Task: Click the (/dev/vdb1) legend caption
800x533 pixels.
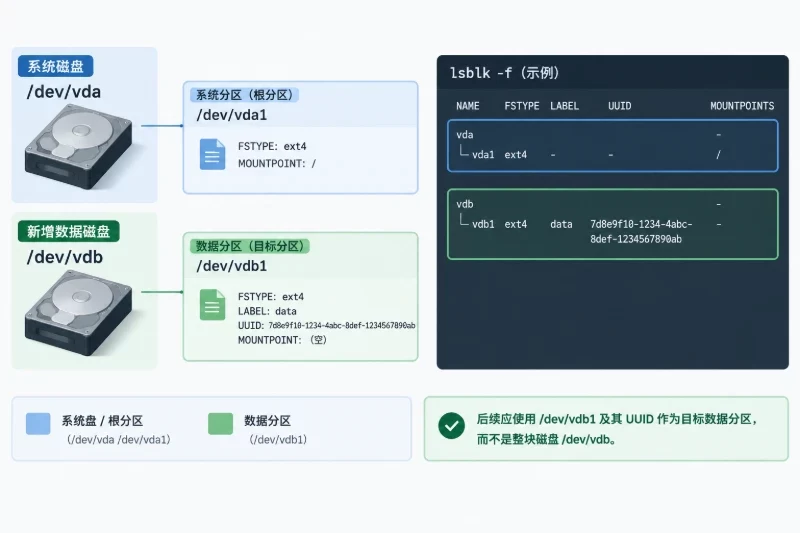Action: click(279, 440)
